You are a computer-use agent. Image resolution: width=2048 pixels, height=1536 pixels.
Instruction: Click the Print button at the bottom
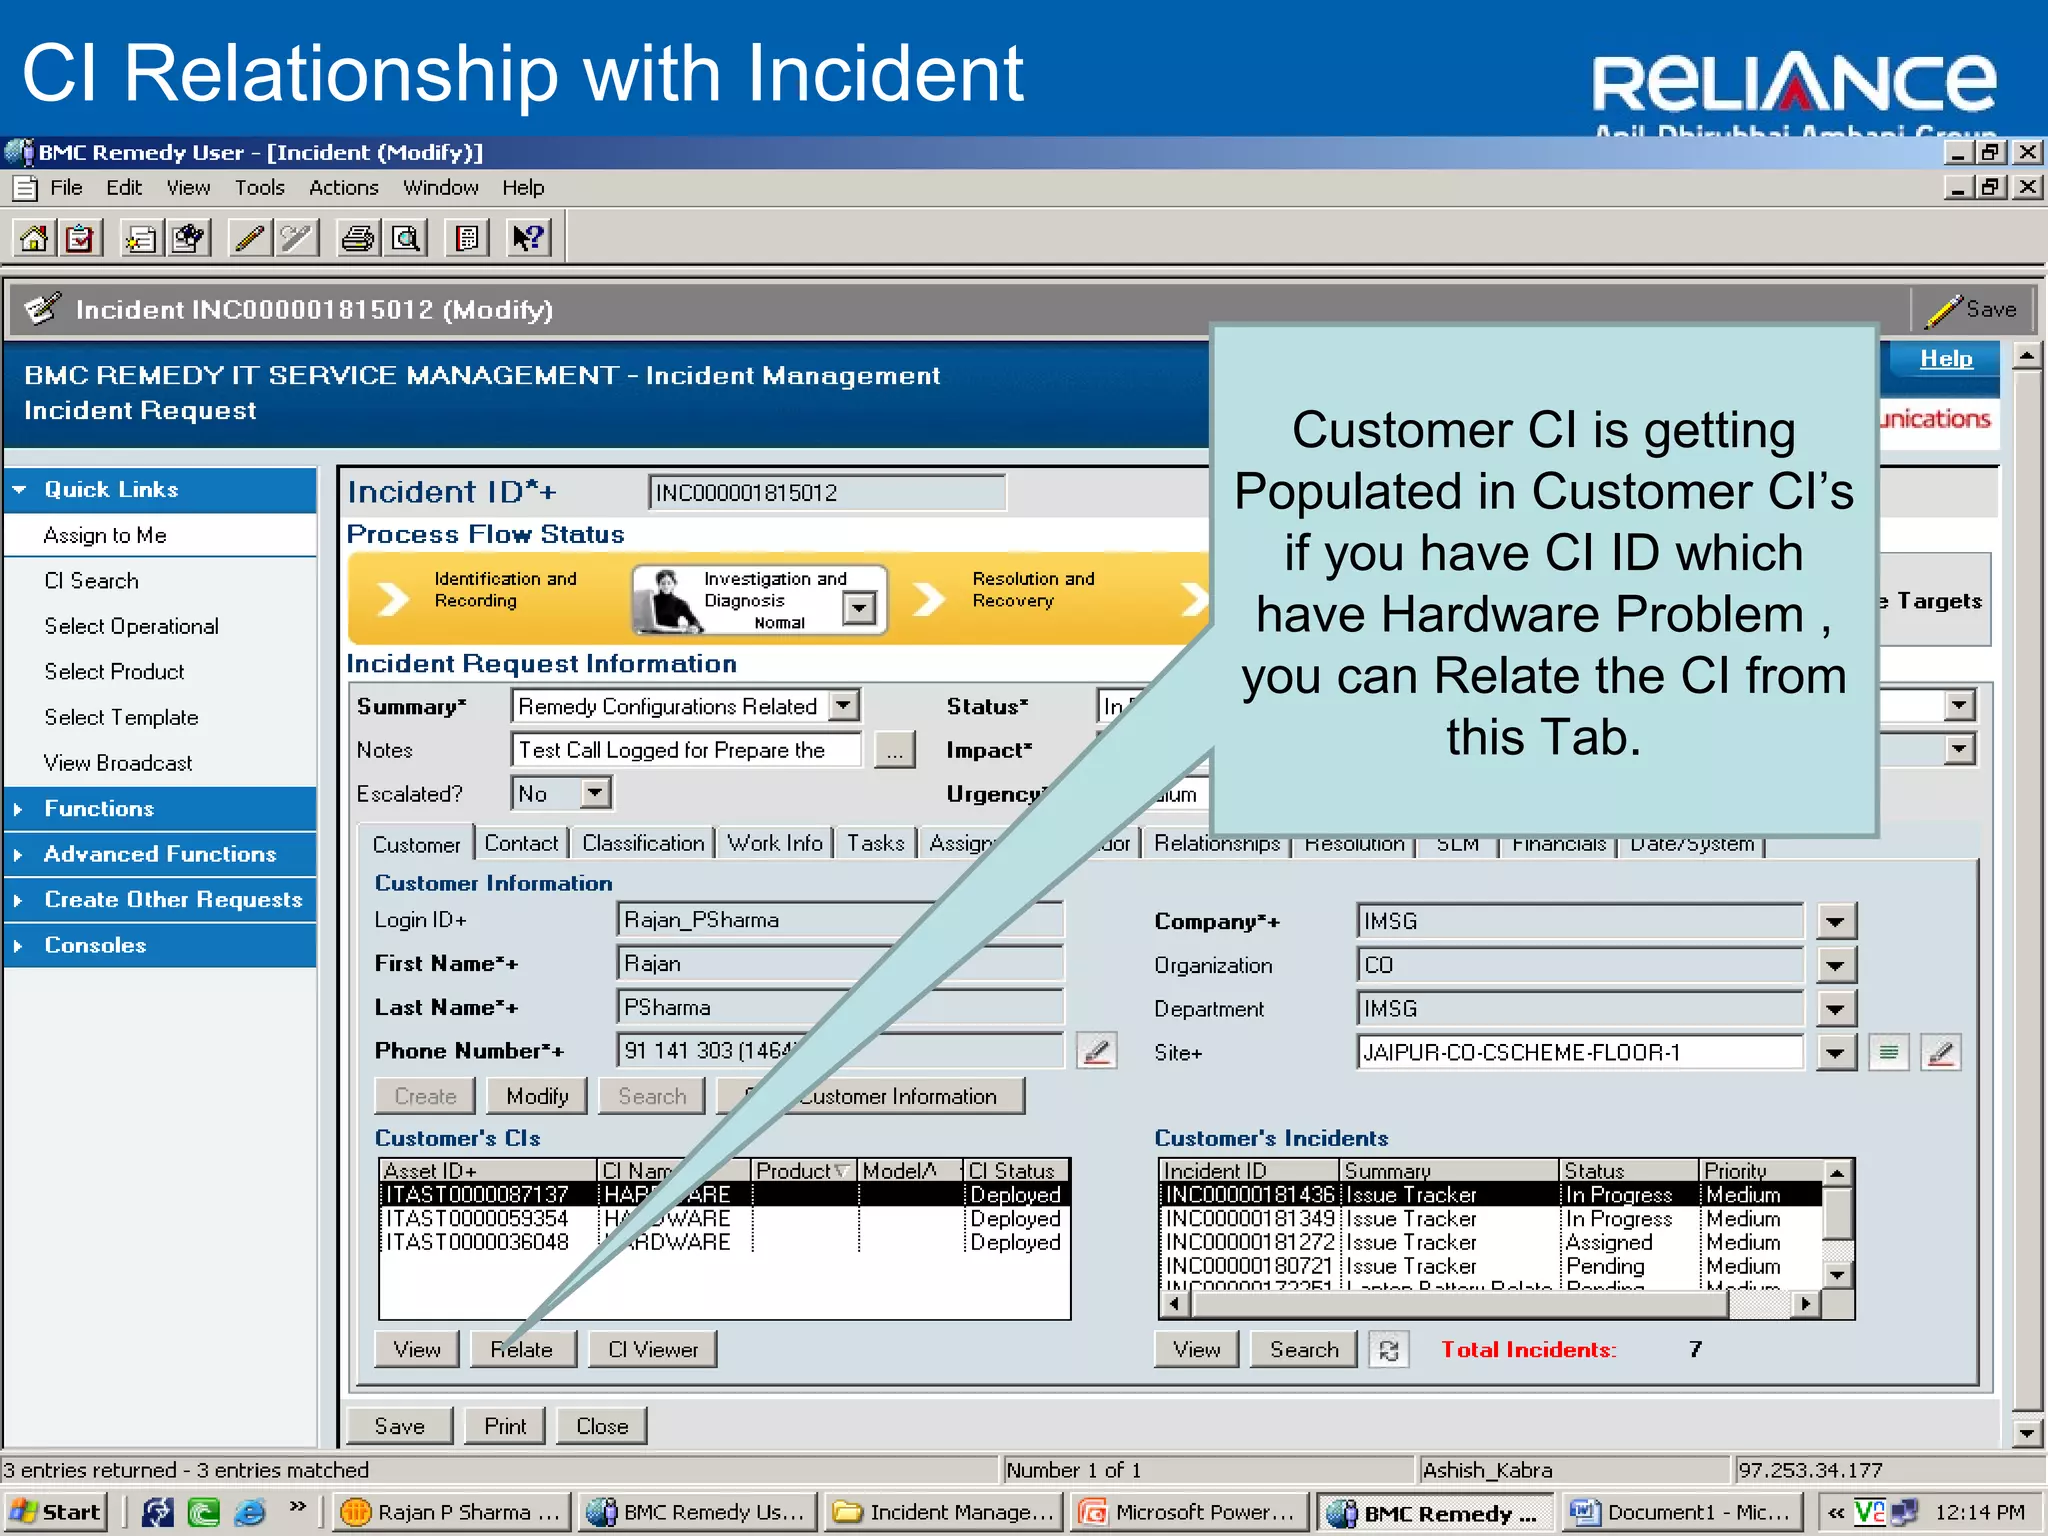coord(505,1426)
